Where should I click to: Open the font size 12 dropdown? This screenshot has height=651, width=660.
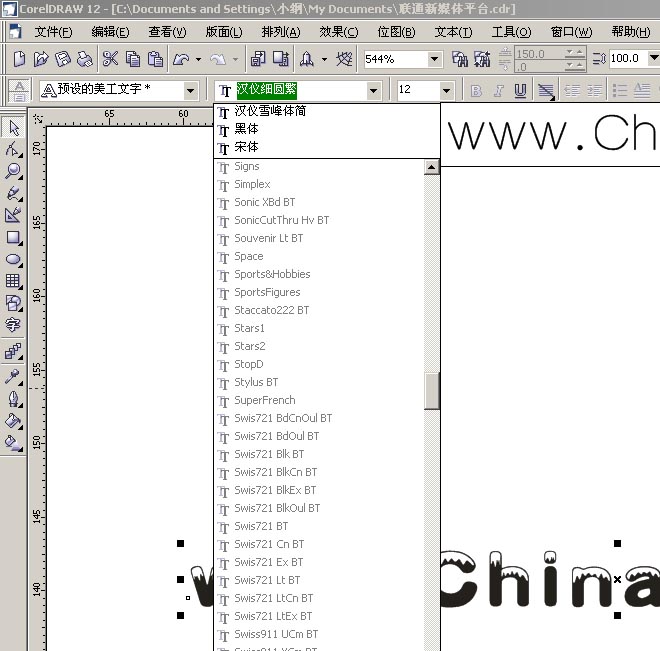[x=446, y=90]
